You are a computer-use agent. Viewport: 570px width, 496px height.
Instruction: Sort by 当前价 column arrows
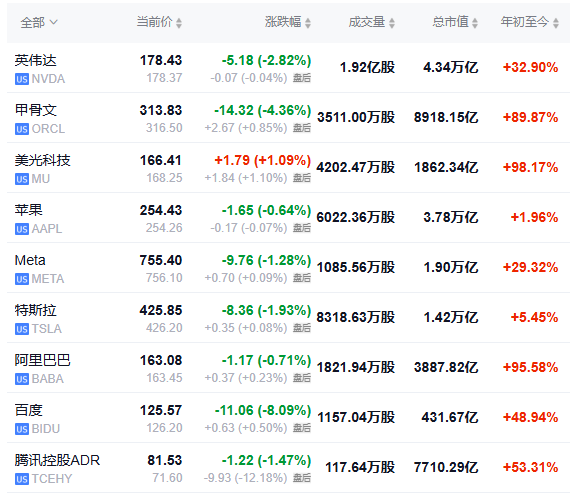178,23
